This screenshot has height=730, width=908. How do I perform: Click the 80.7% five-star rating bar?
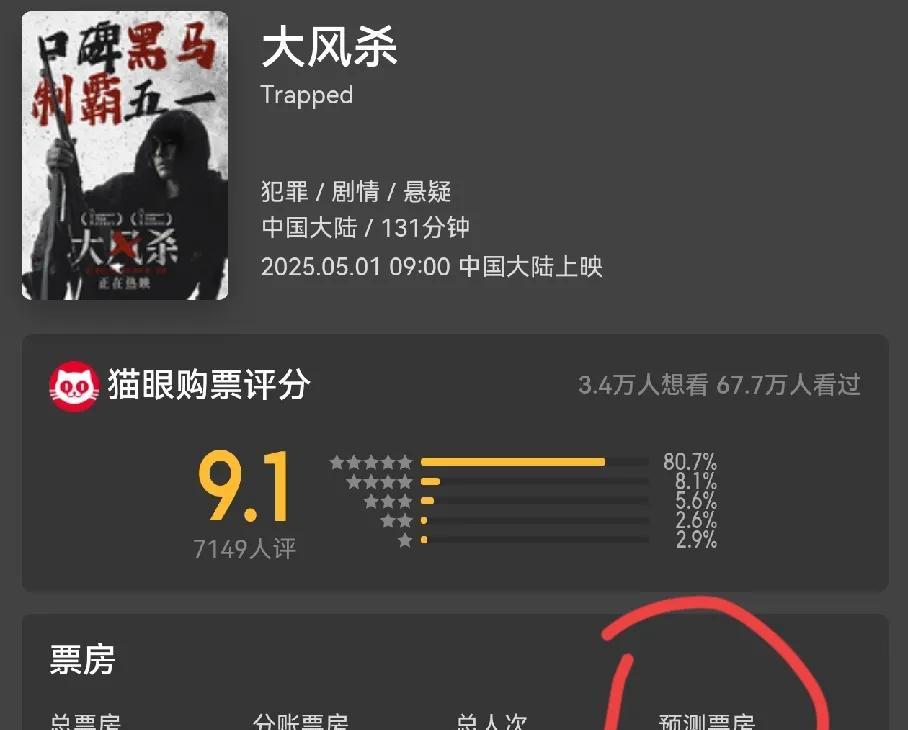[534, 462]
